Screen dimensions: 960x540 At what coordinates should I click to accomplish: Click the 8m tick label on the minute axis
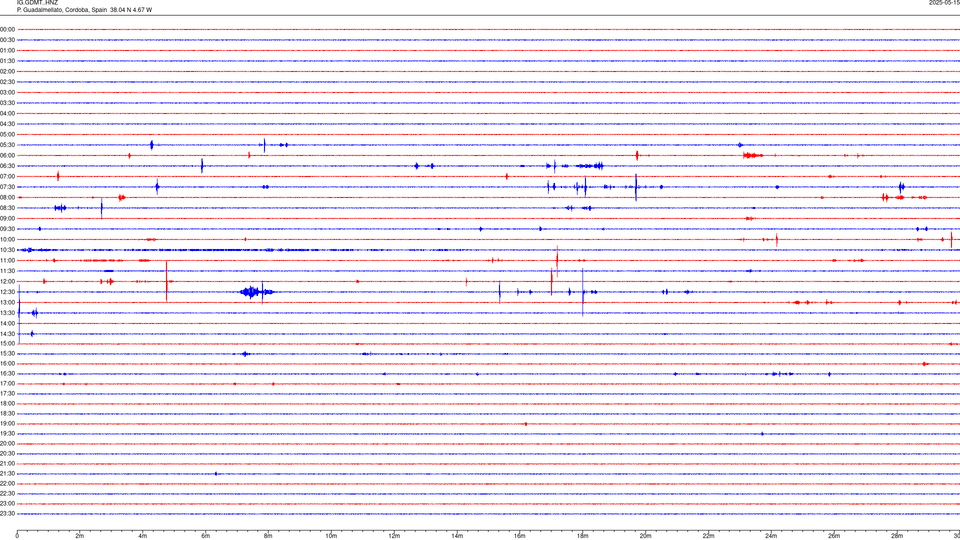tap(268, 536)
